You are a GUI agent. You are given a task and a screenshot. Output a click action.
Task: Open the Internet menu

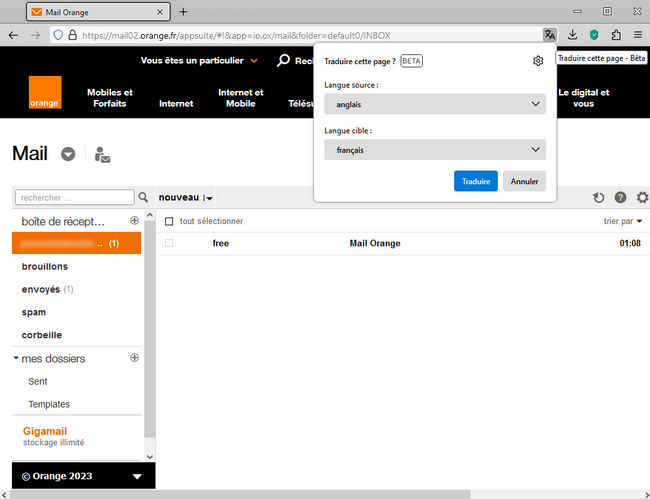point(176,104)
